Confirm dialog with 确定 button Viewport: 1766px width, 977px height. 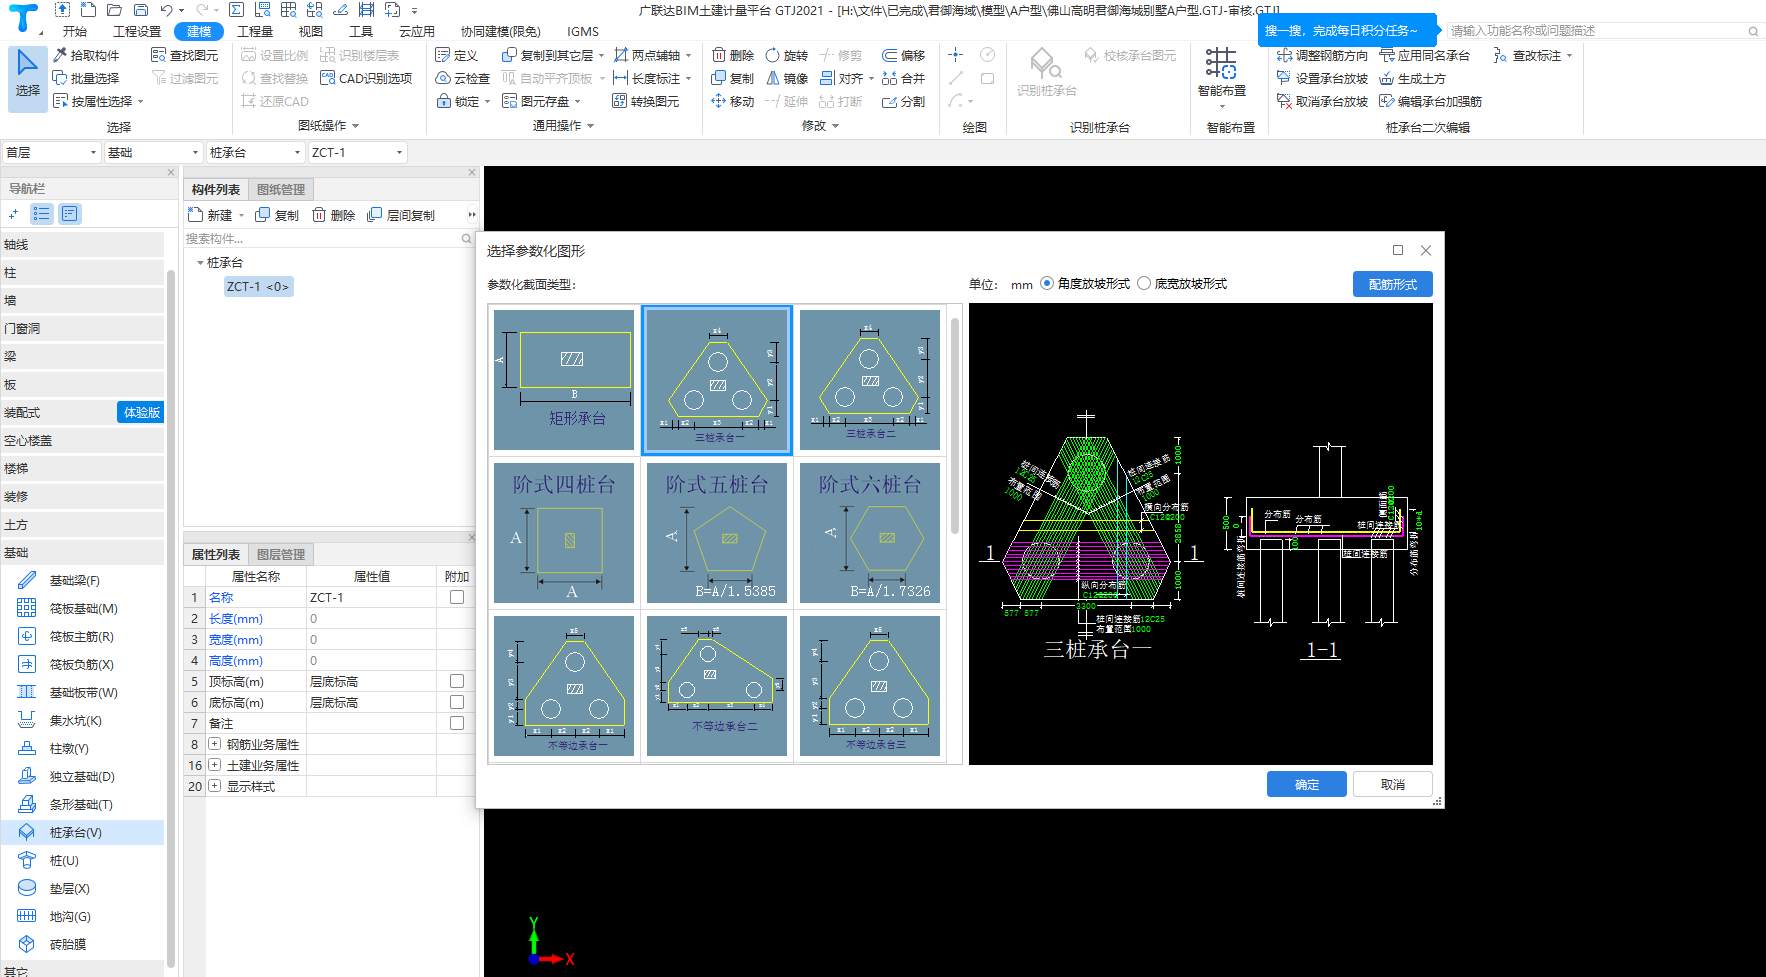1306,784
